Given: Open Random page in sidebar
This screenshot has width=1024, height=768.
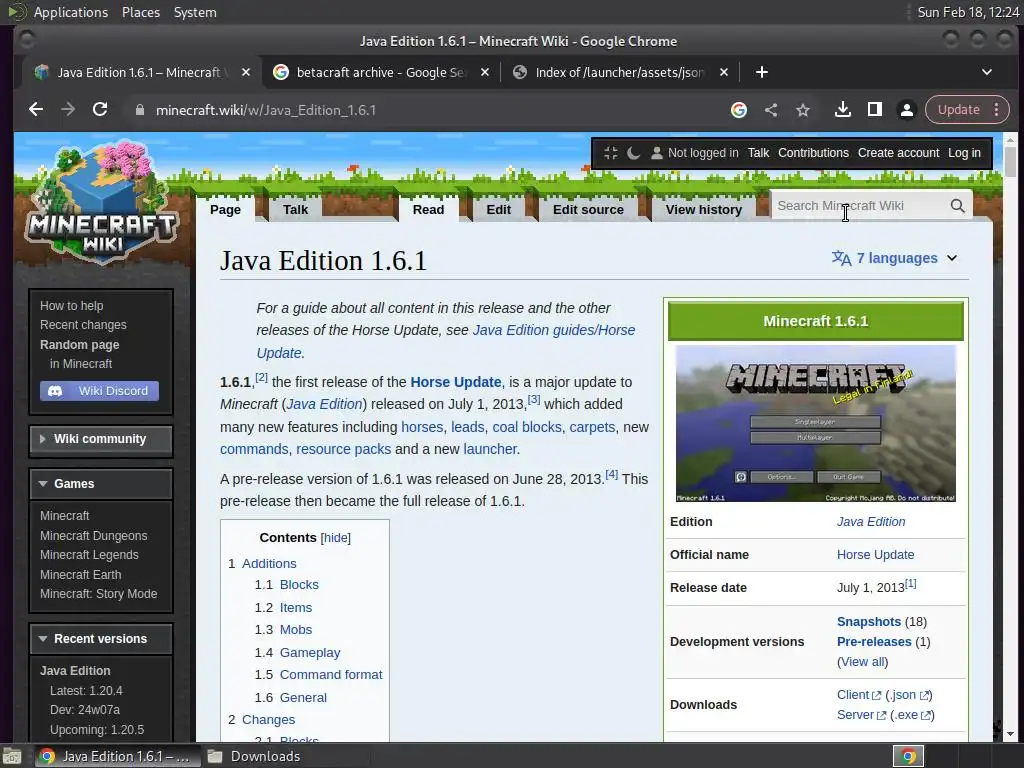Looking at the screenshot, I should click(79, 345).
